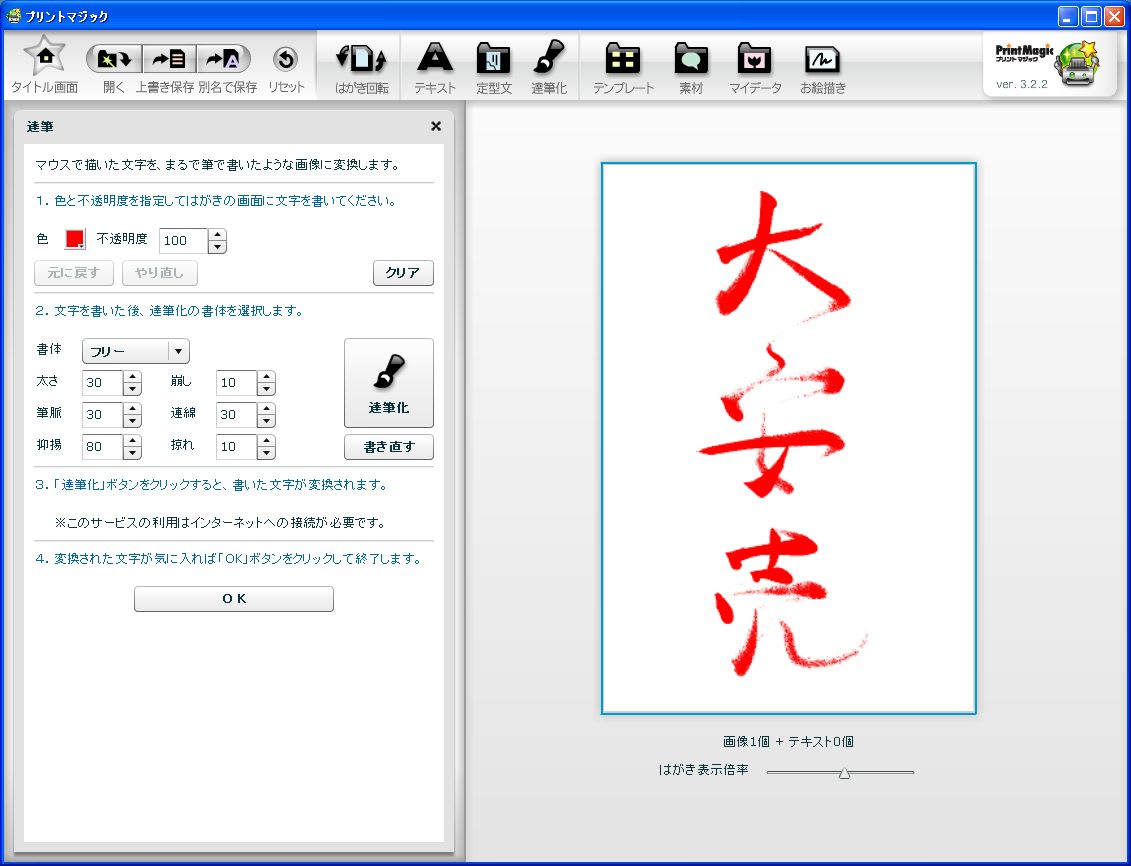This screenshot has height=866, width=1131.
Task: Expand the 書体 style dropdown
Action: [x=178, y=351]
